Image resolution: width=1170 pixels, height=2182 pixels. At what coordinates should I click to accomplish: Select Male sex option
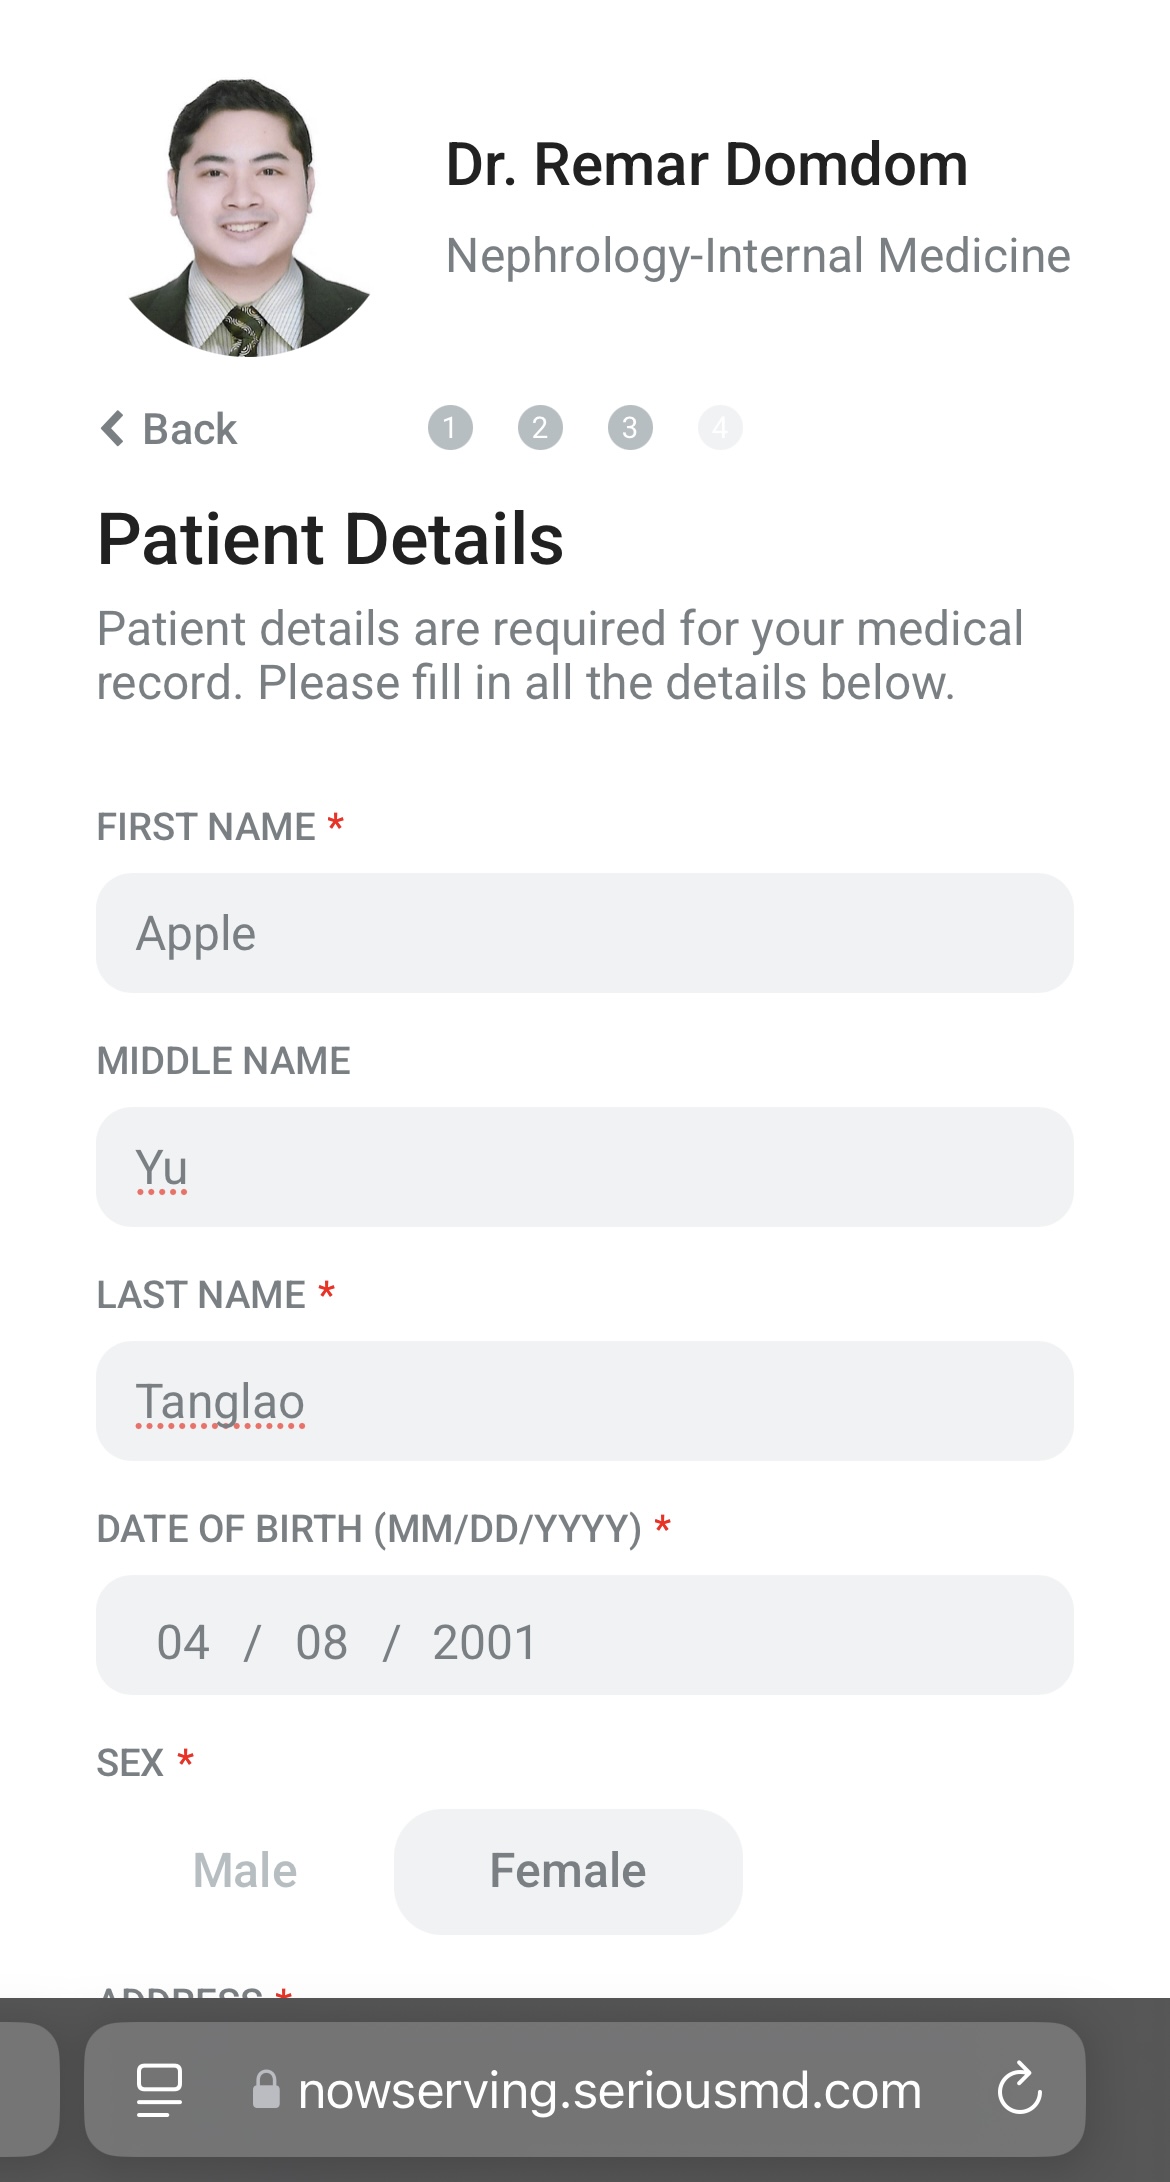[x=245, y=1870]
